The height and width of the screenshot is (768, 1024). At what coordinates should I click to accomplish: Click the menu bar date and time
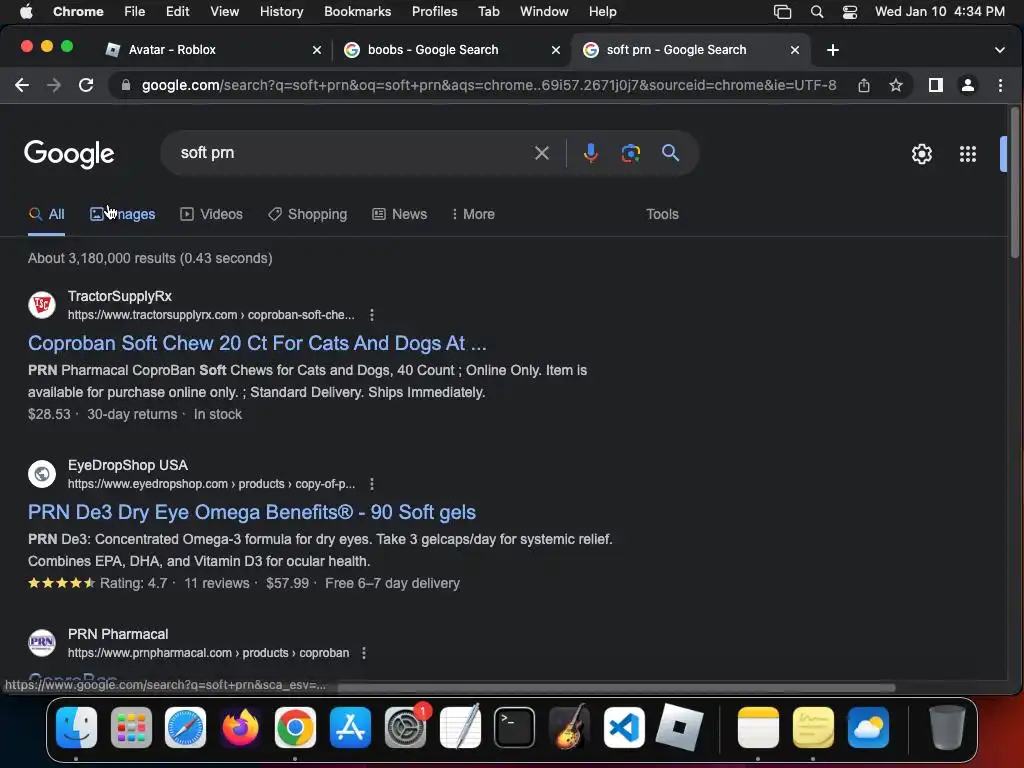click(x=939, y=12)
